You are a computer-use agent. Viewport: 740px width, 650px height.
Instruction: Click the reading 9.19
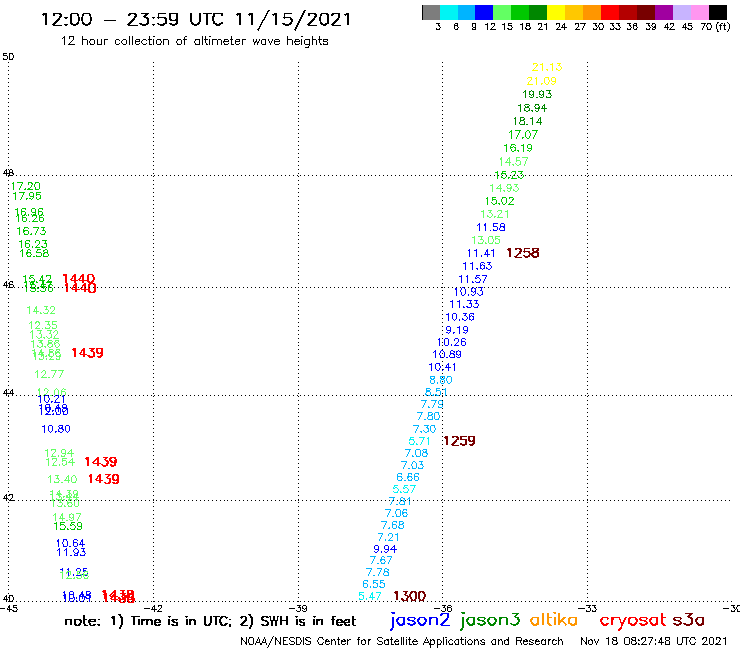457,329
